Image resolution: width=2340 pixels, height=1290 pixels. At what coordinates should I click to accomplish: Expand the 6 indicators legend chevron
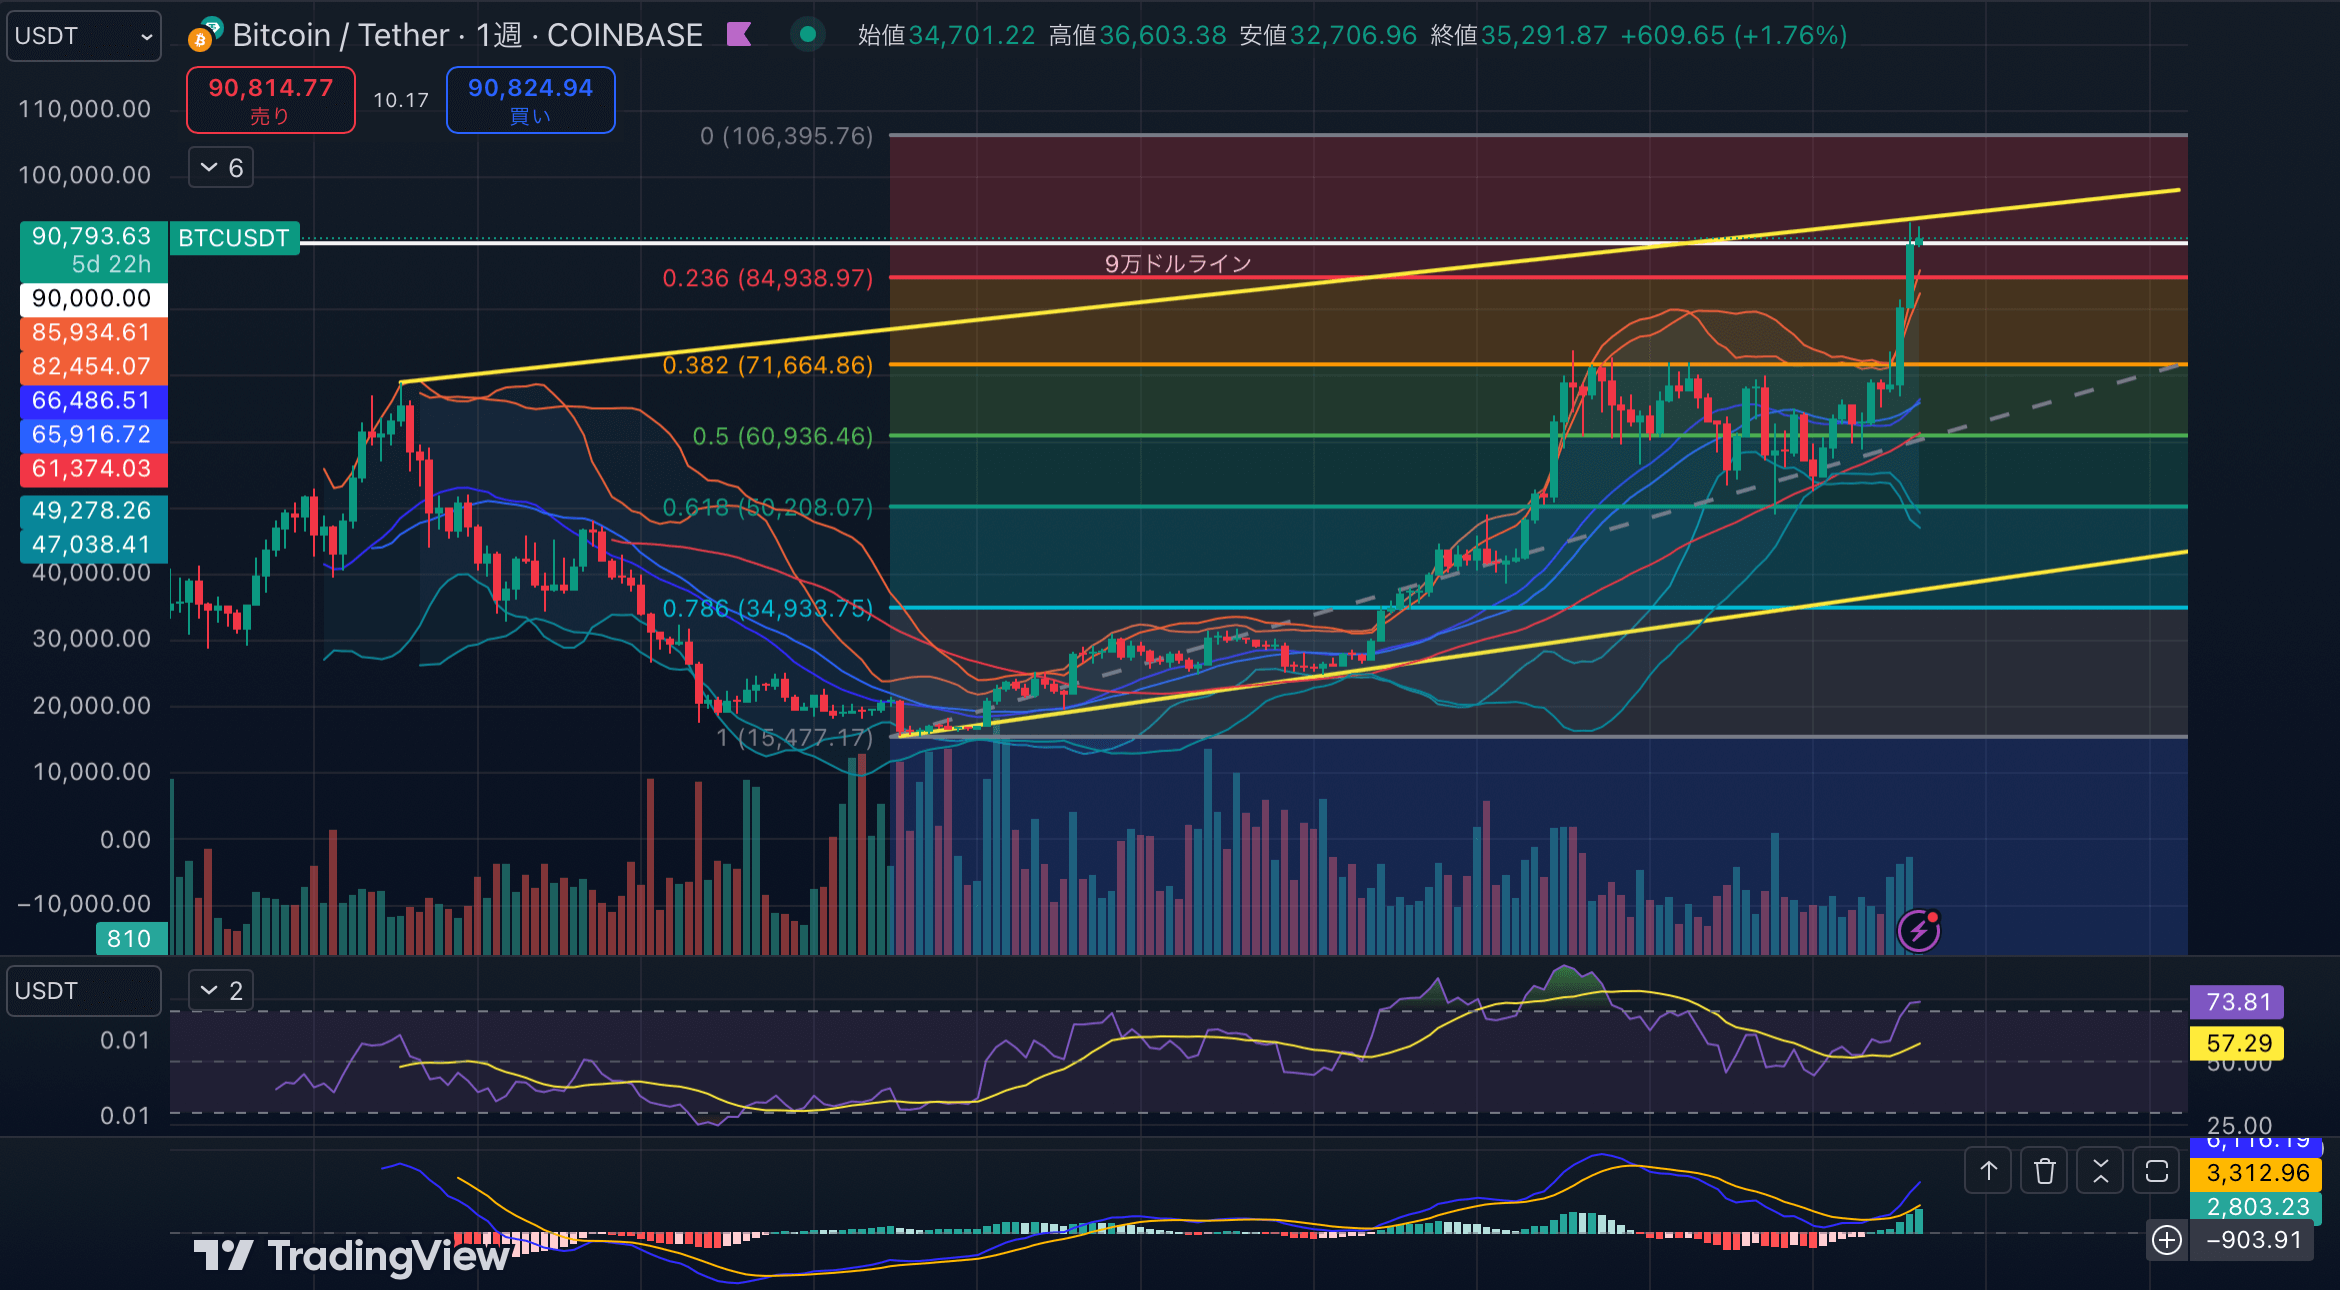click(221, 167)
